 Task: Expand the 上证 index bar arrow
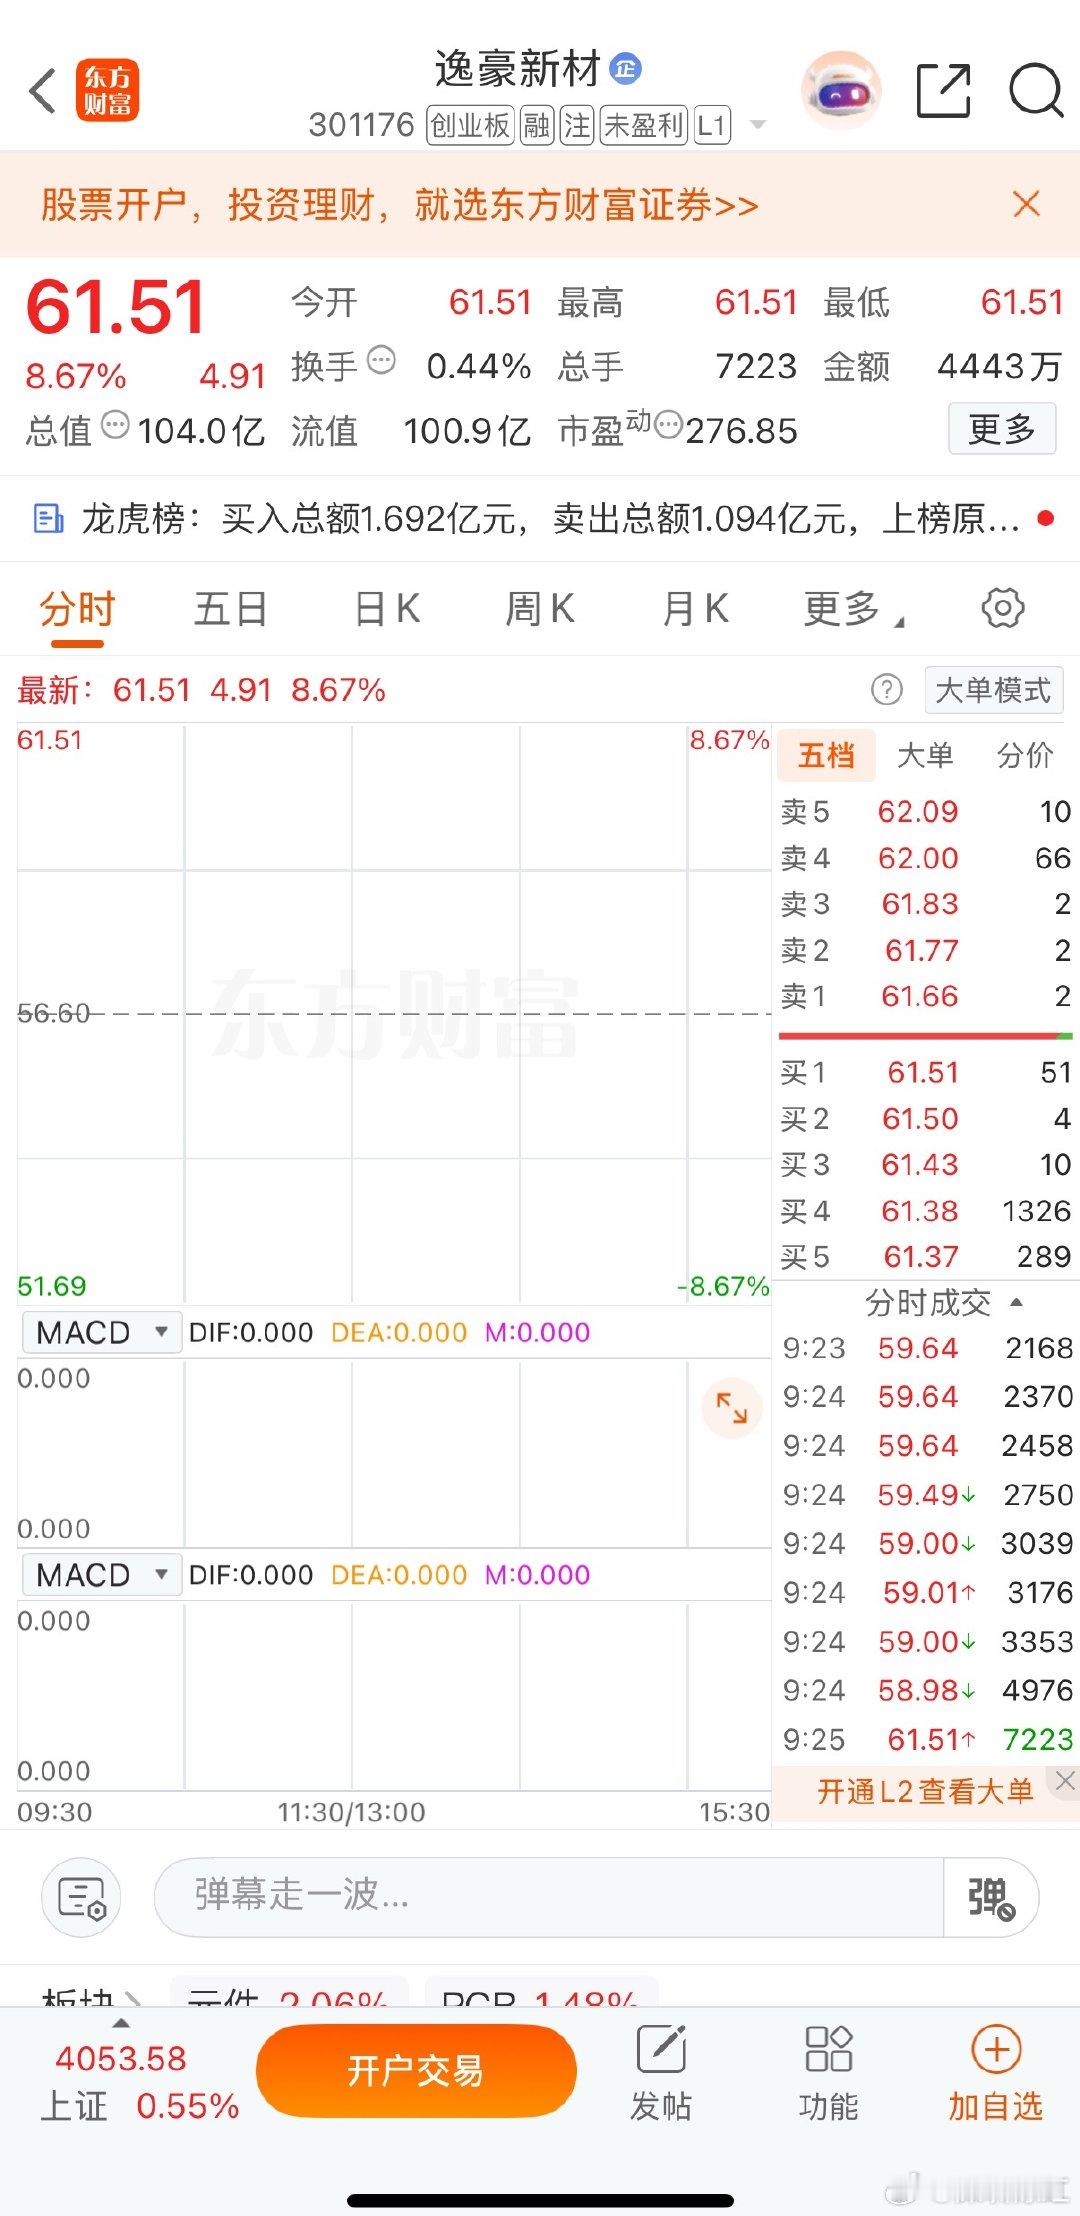(121, 2022)
